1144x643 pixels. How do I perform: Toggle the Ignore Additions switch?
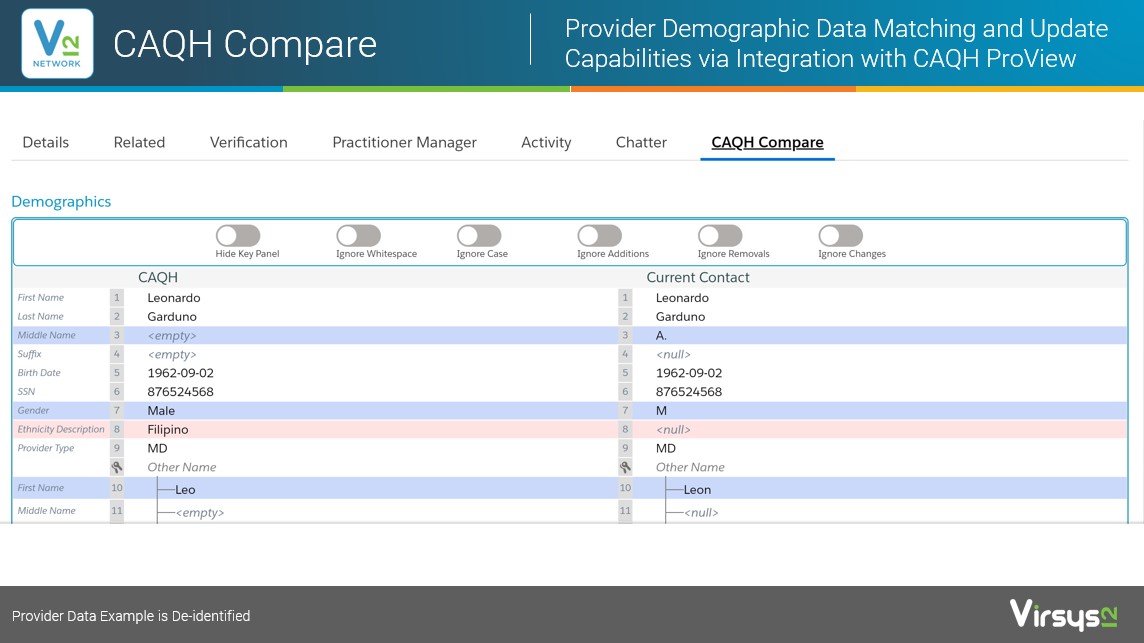(600, 236)
